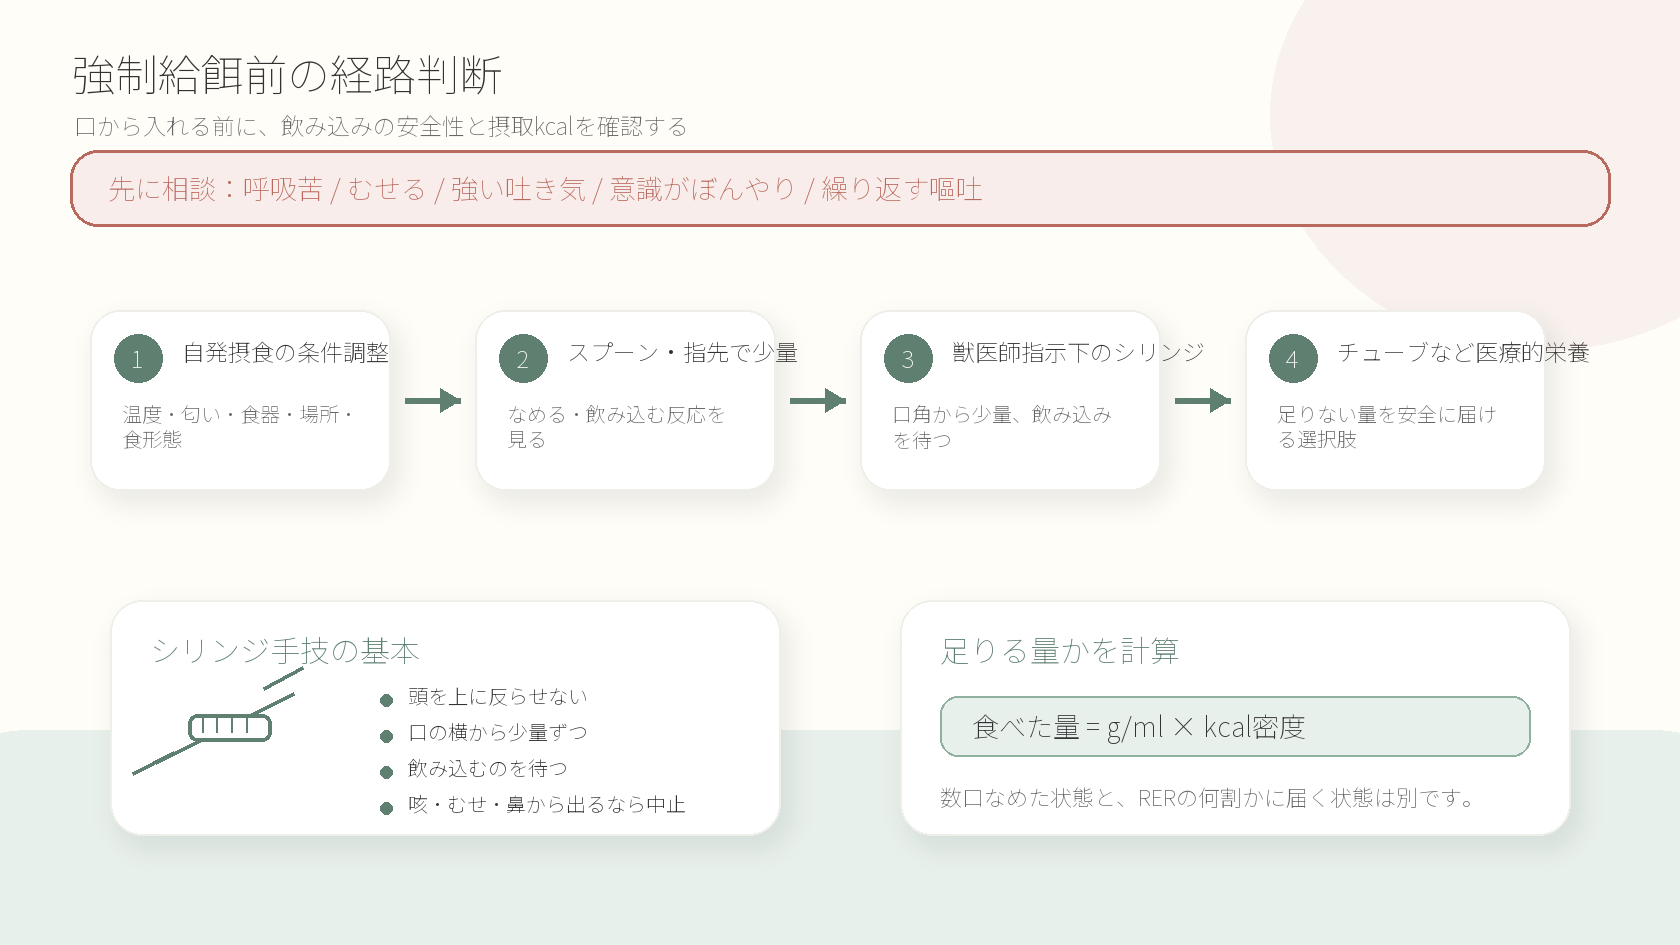1680x945 pixels.
Task: Click the arrow between steps 3 and 4
Action: tap(1203, 401)
